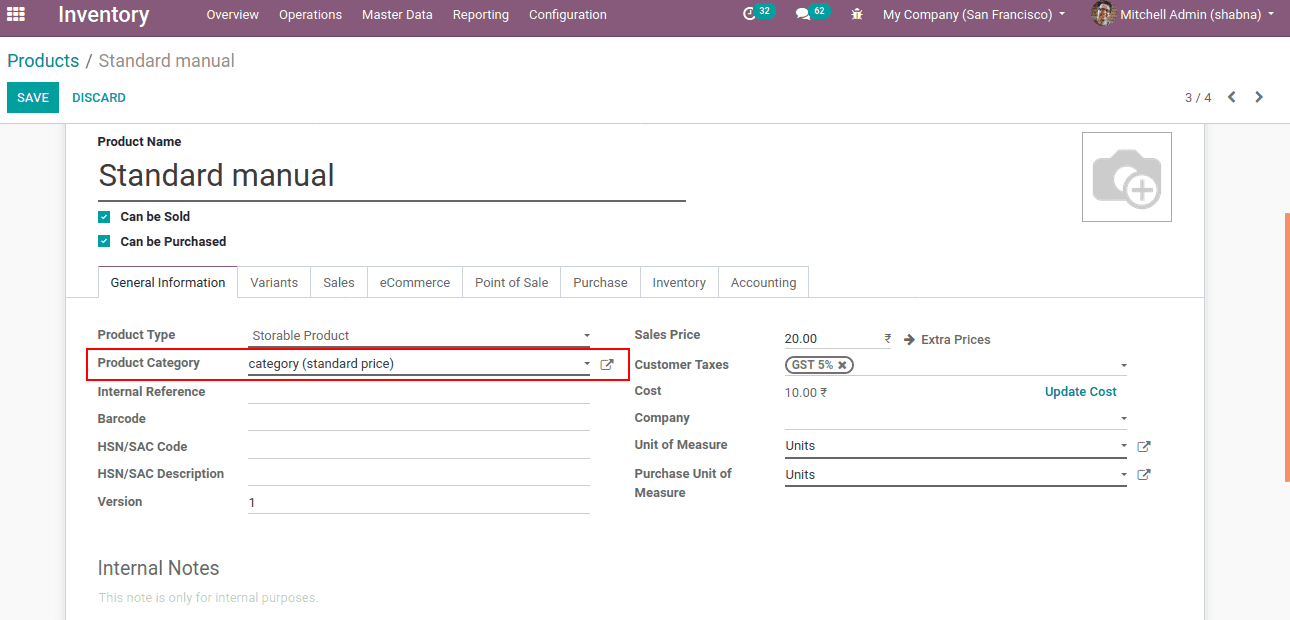This screenshot has height=620, width=1290.
Task: Go to Products breadcrumb
Action: pos(43,61)
